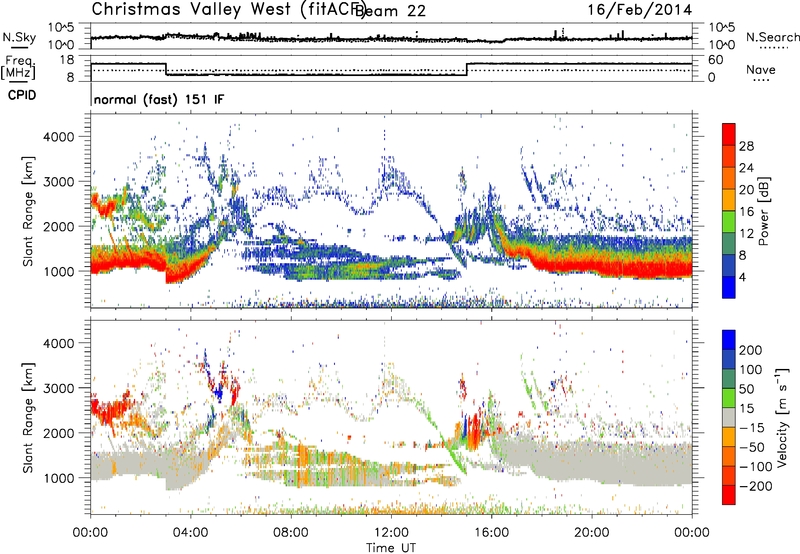Click the 'Time UT' axis title
Screen dimensions: 800x554
click(x=391, y=548)
